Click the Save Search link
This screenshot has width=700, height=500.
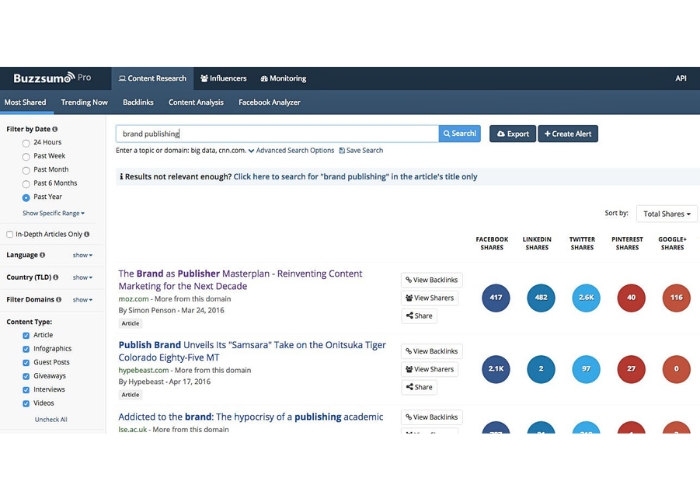point(361,150)
